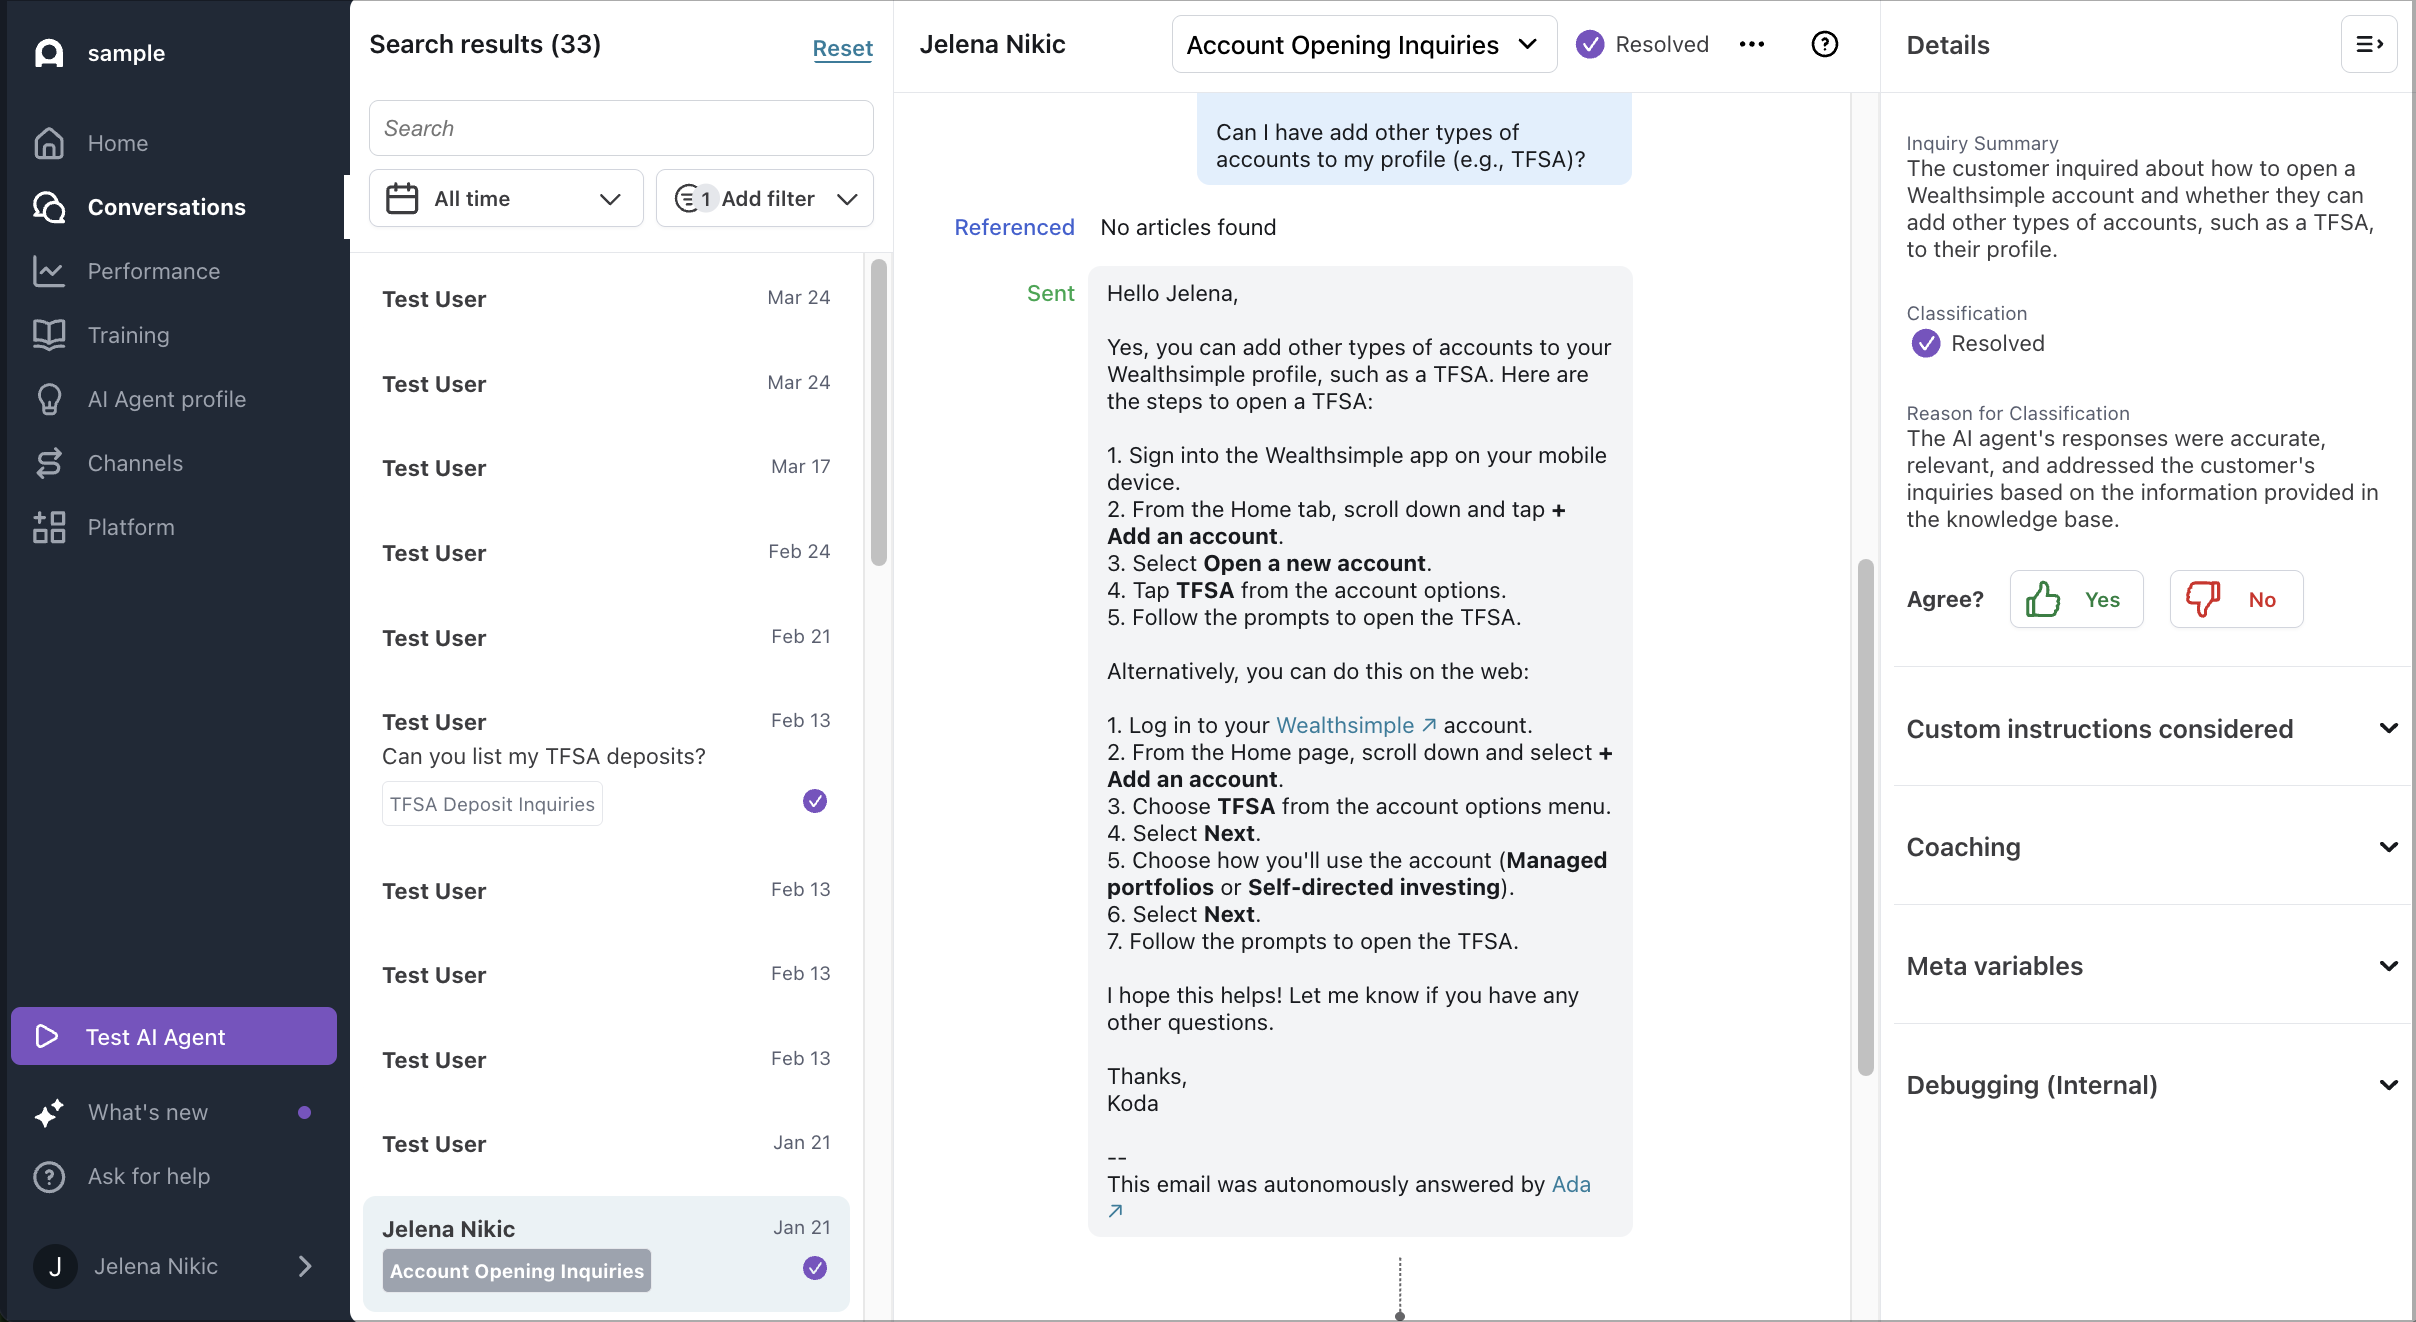This screenshot has height=1322, width=2416.
Task: Click the Performance chart icon in sidebar
Action: pyautogui.click(x=48, y=271)
